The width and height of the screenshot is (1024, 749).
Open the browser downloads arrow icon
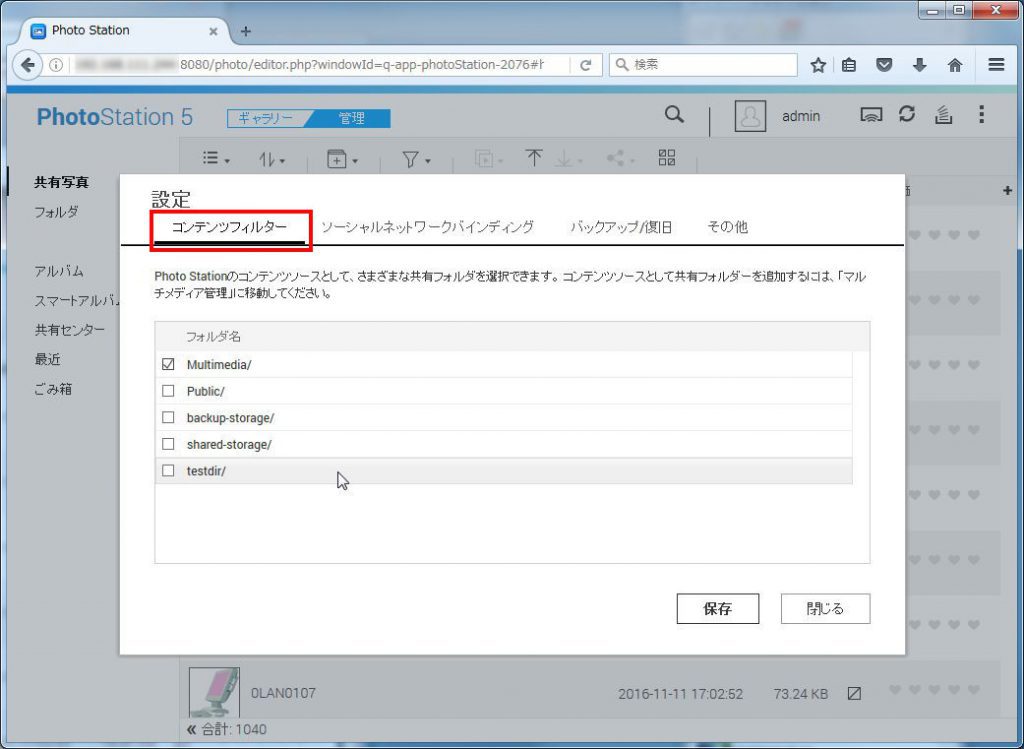[x=920, y=65]
